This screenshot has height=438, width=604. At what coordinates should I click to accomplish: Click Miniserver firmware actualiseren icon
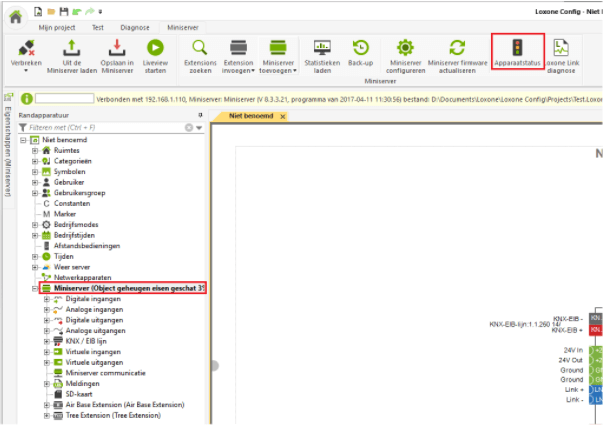coord(456,49)
